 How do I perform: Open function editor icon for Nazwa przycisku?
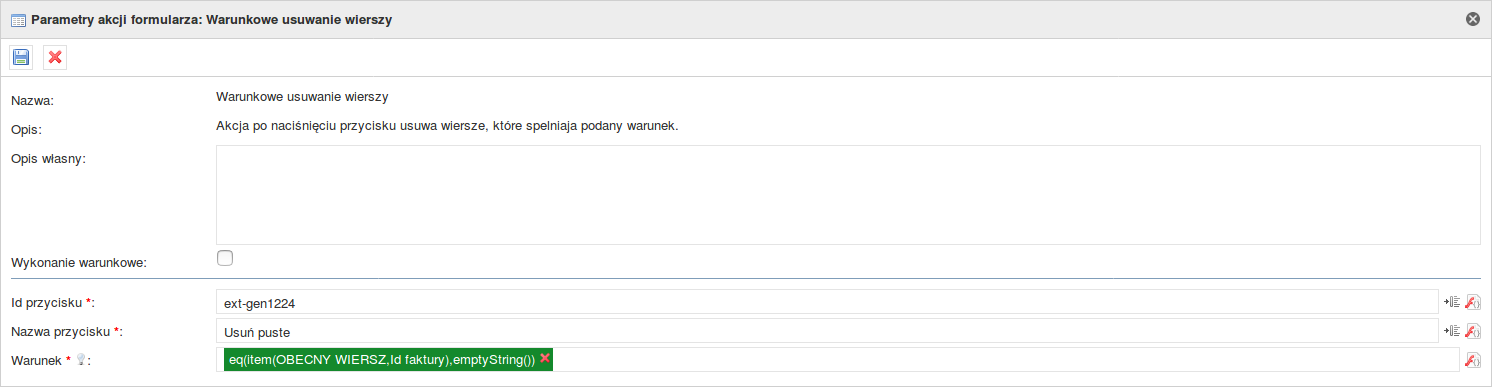[1472, 331]
